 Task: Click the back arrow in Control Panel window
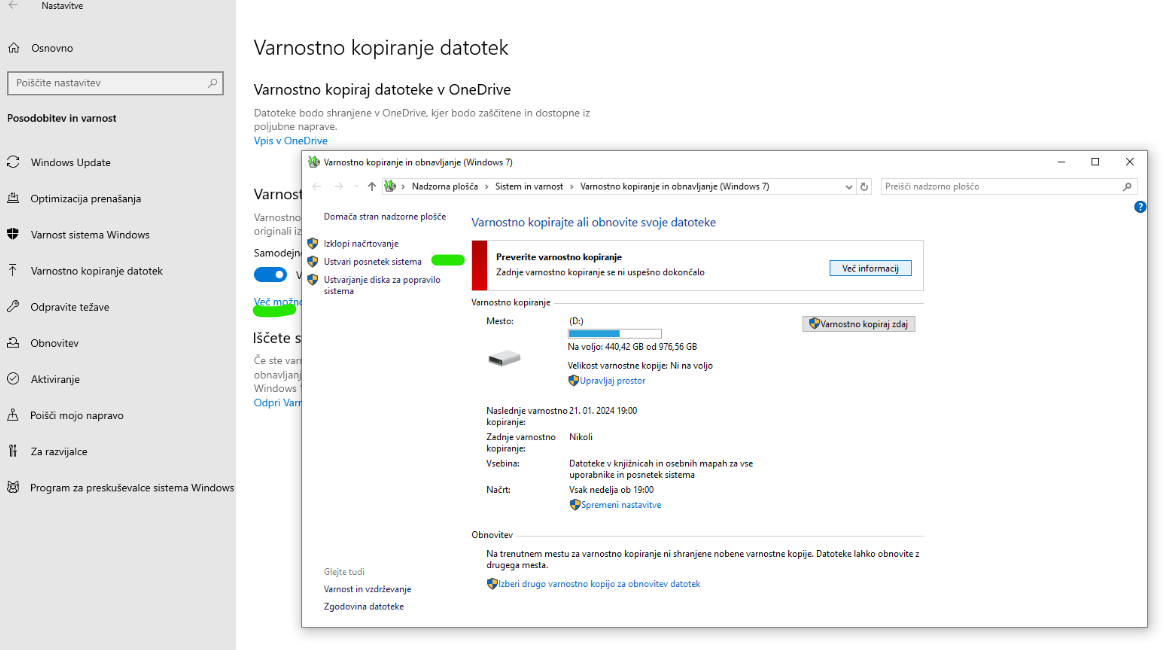[x=317, y=187]
